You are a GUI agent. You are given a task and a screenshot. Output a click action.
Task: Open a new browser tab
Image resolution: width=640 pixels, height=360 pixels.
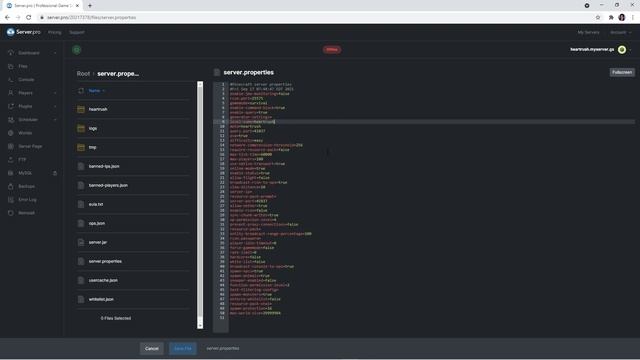coord(90,6)
